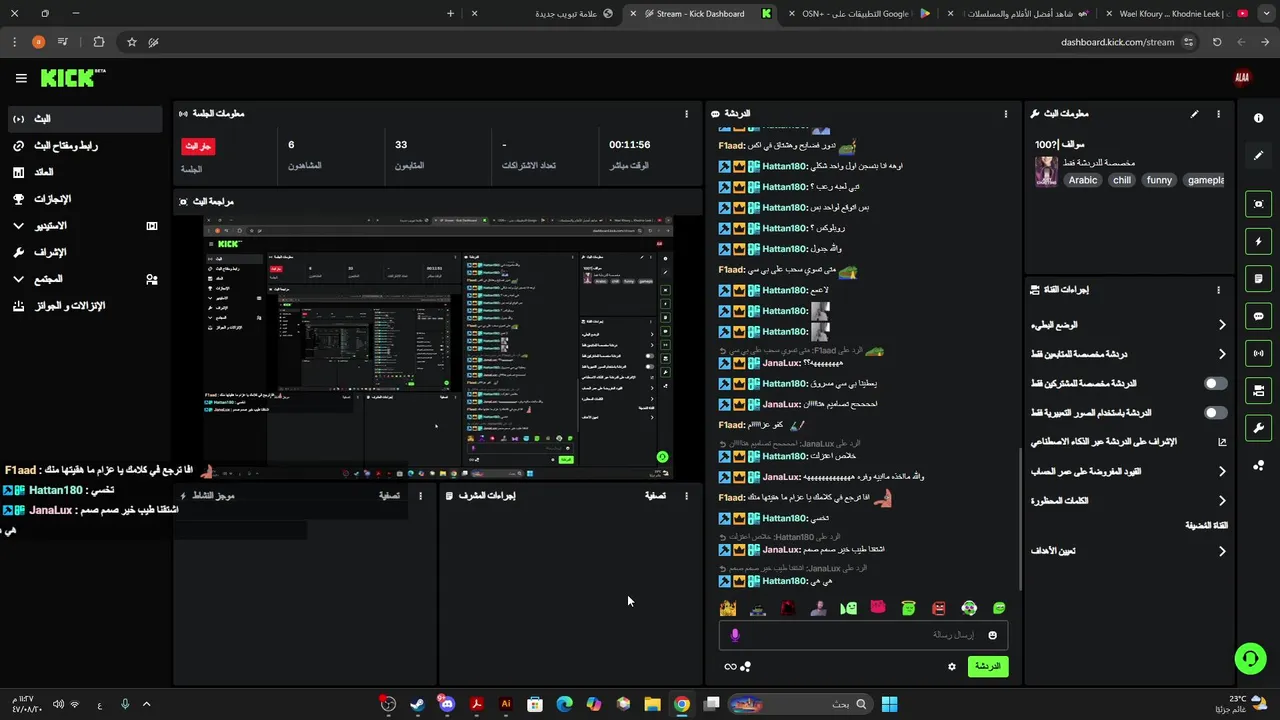Click the infinity icon below chat input
Screen dimensions: 1280x720
click(x=730, y=667)
